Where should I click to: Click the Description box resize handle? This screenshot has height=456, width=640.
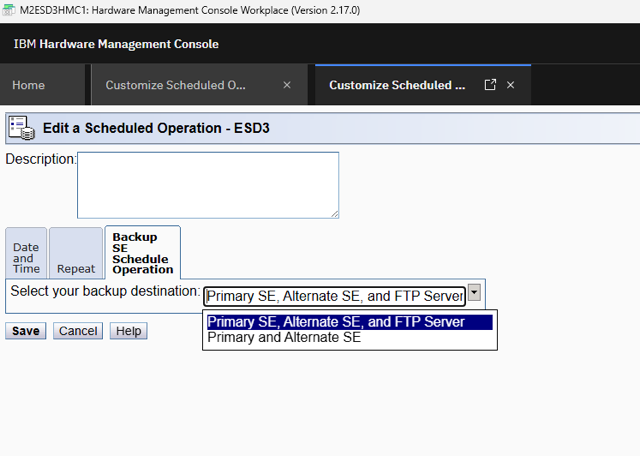coord(334,213)
